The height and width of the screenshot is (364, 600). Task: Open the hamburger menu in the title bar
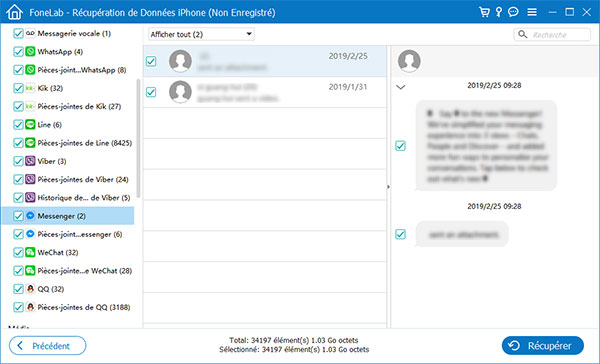(532, 12)
